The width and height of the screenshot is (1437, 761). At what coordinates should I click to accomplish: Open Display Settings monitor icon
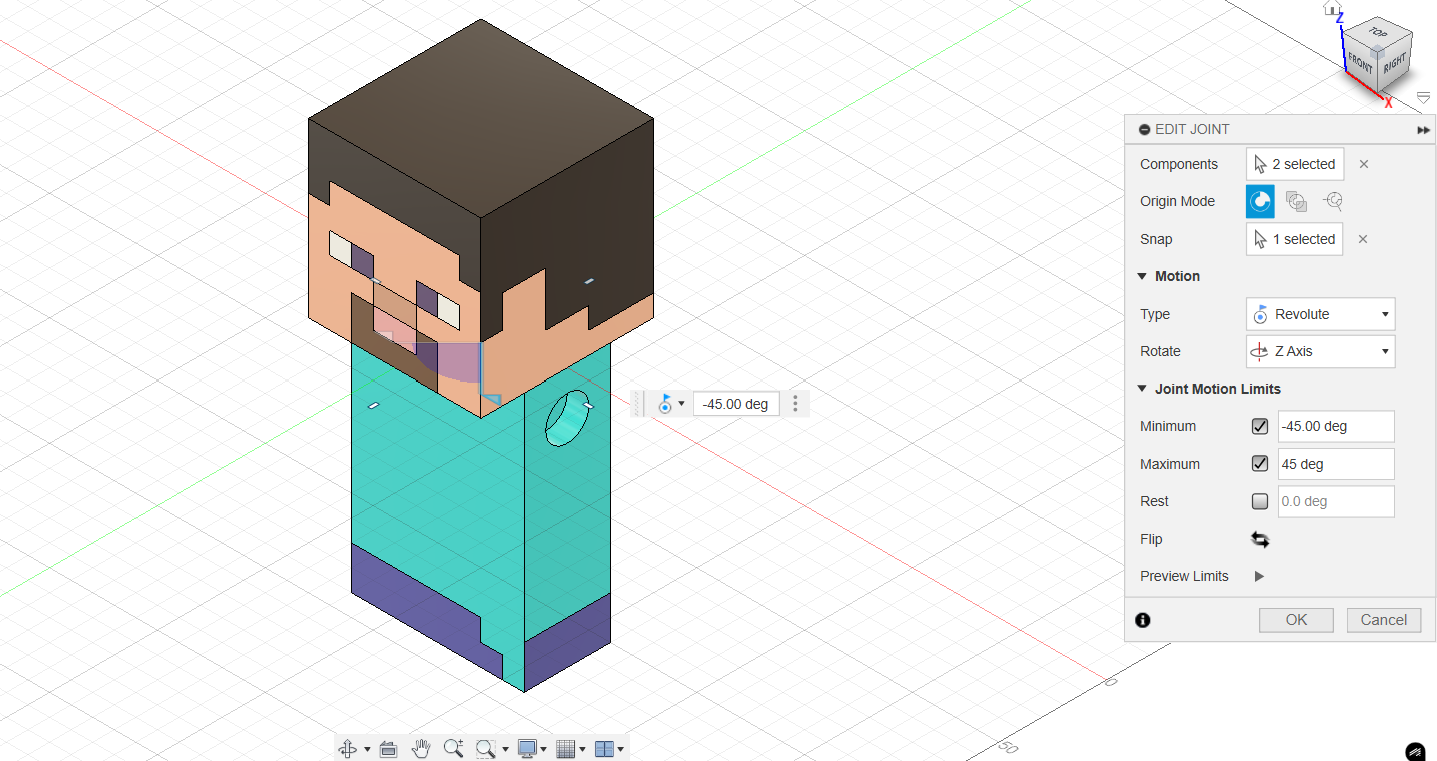(528, 748)
